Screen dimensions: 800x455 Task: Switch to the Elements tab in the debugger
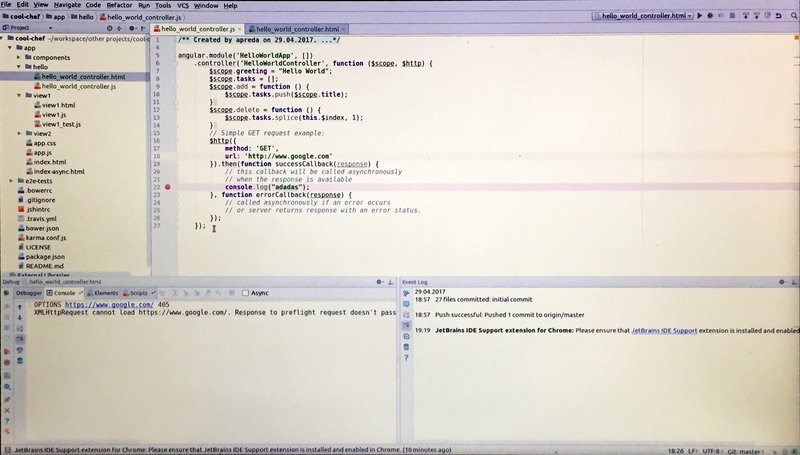[105, 293]
